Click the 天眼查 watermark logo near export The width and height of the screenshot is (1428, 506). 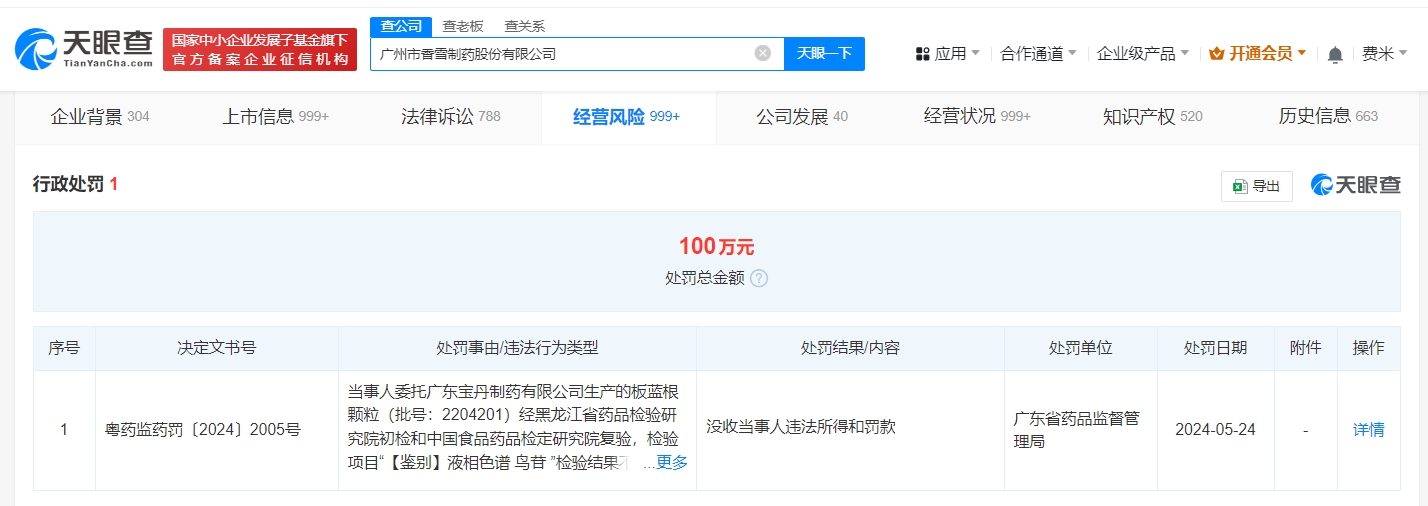click(1356, 185)
